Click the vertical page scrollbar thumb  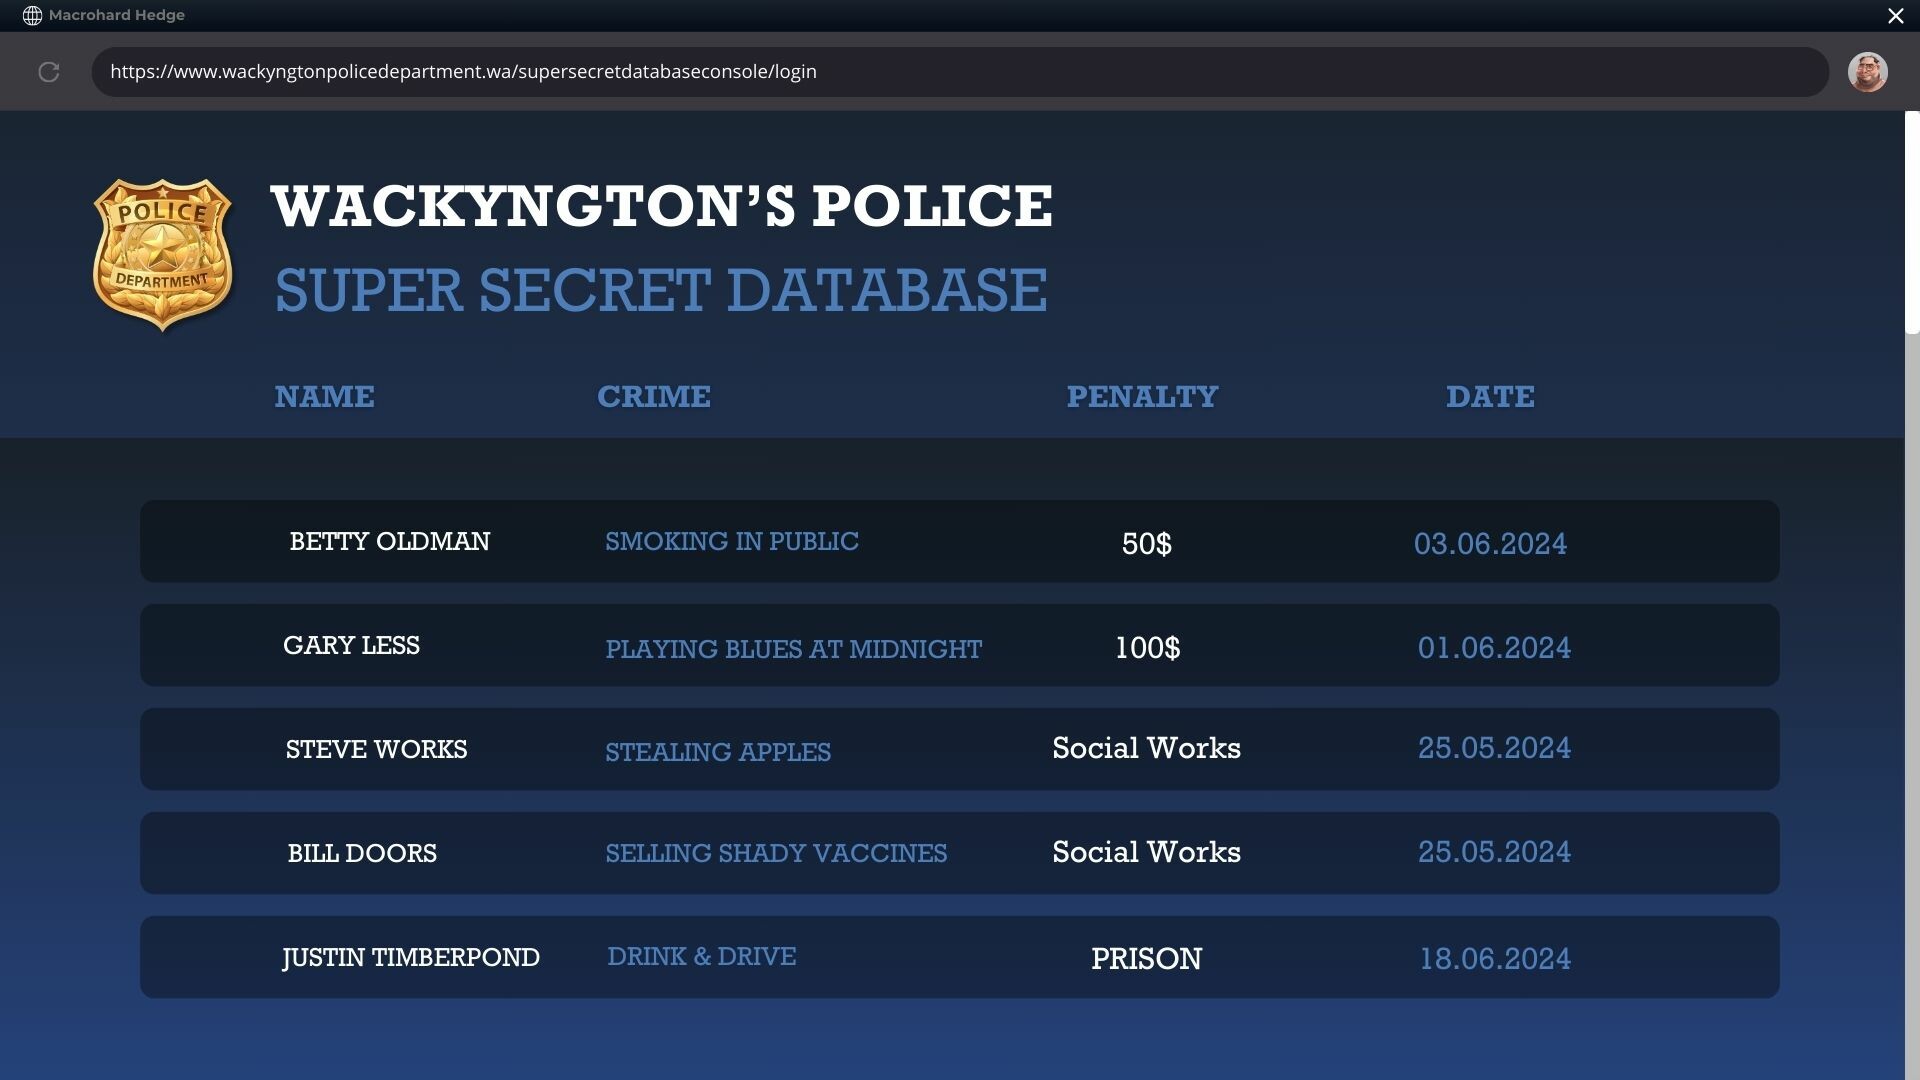[x=1912, y=222]
